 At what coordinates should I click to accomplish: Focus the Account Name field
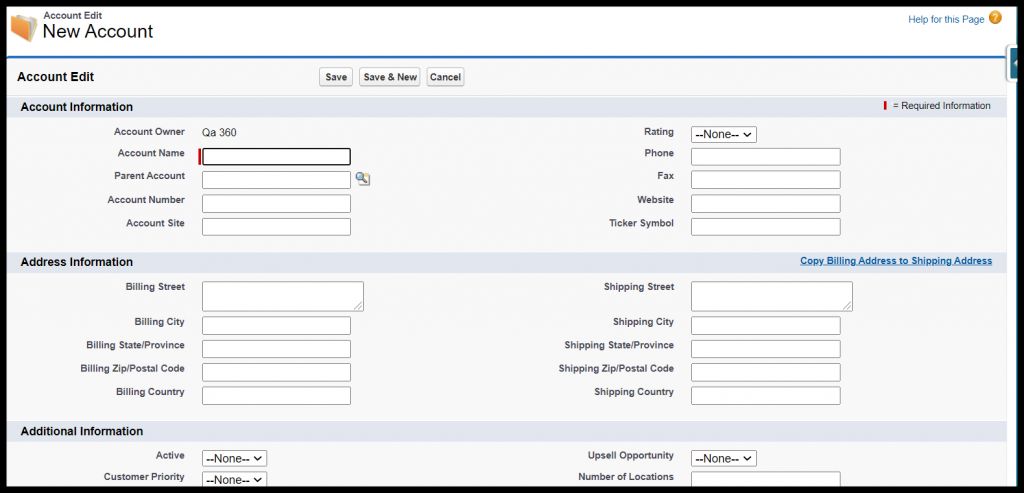[x=277, y=156]
